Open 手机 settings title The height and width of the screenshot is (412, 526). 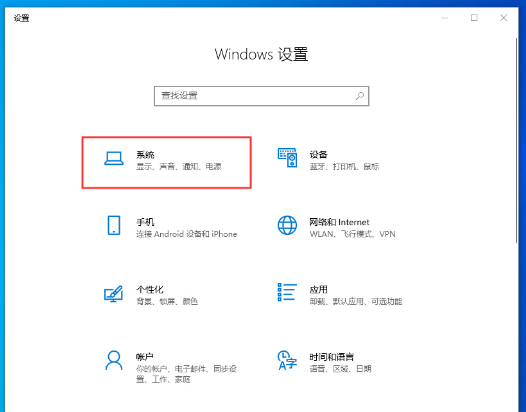click(145, 222)
